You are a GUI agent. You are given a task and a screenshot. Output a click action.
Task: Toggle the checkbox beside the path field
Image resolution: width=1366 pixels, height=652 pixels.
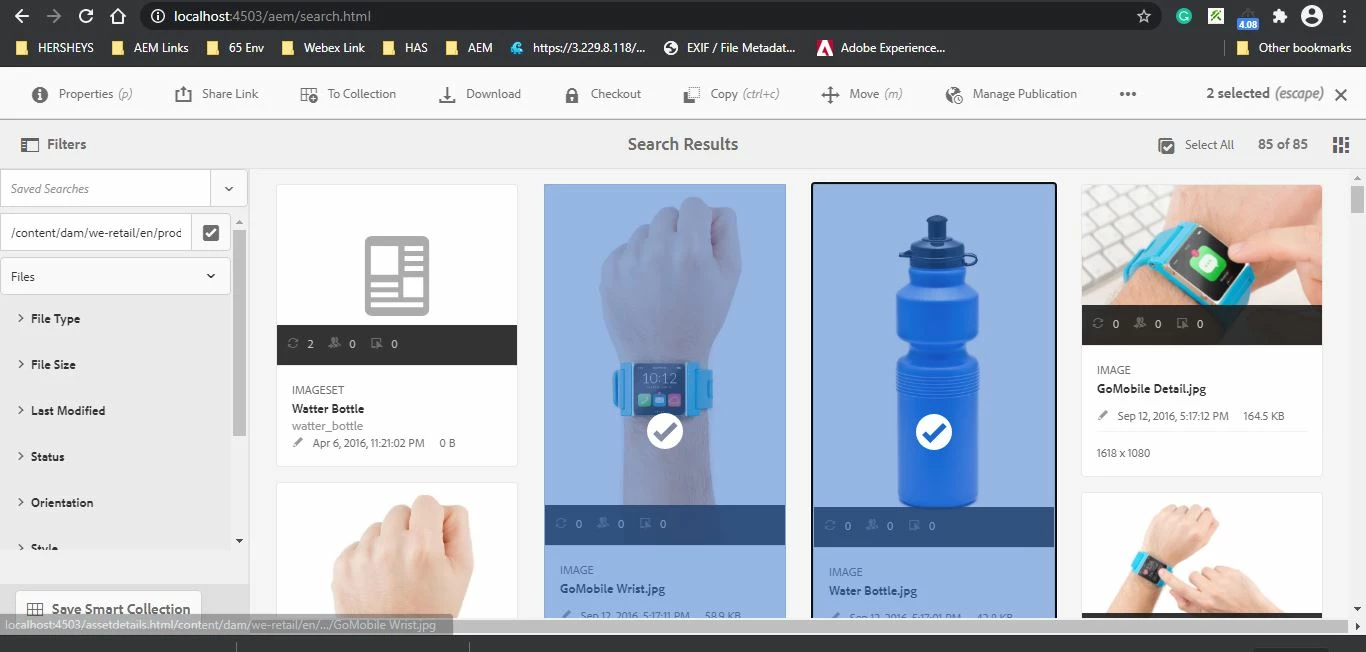[211, 232]
